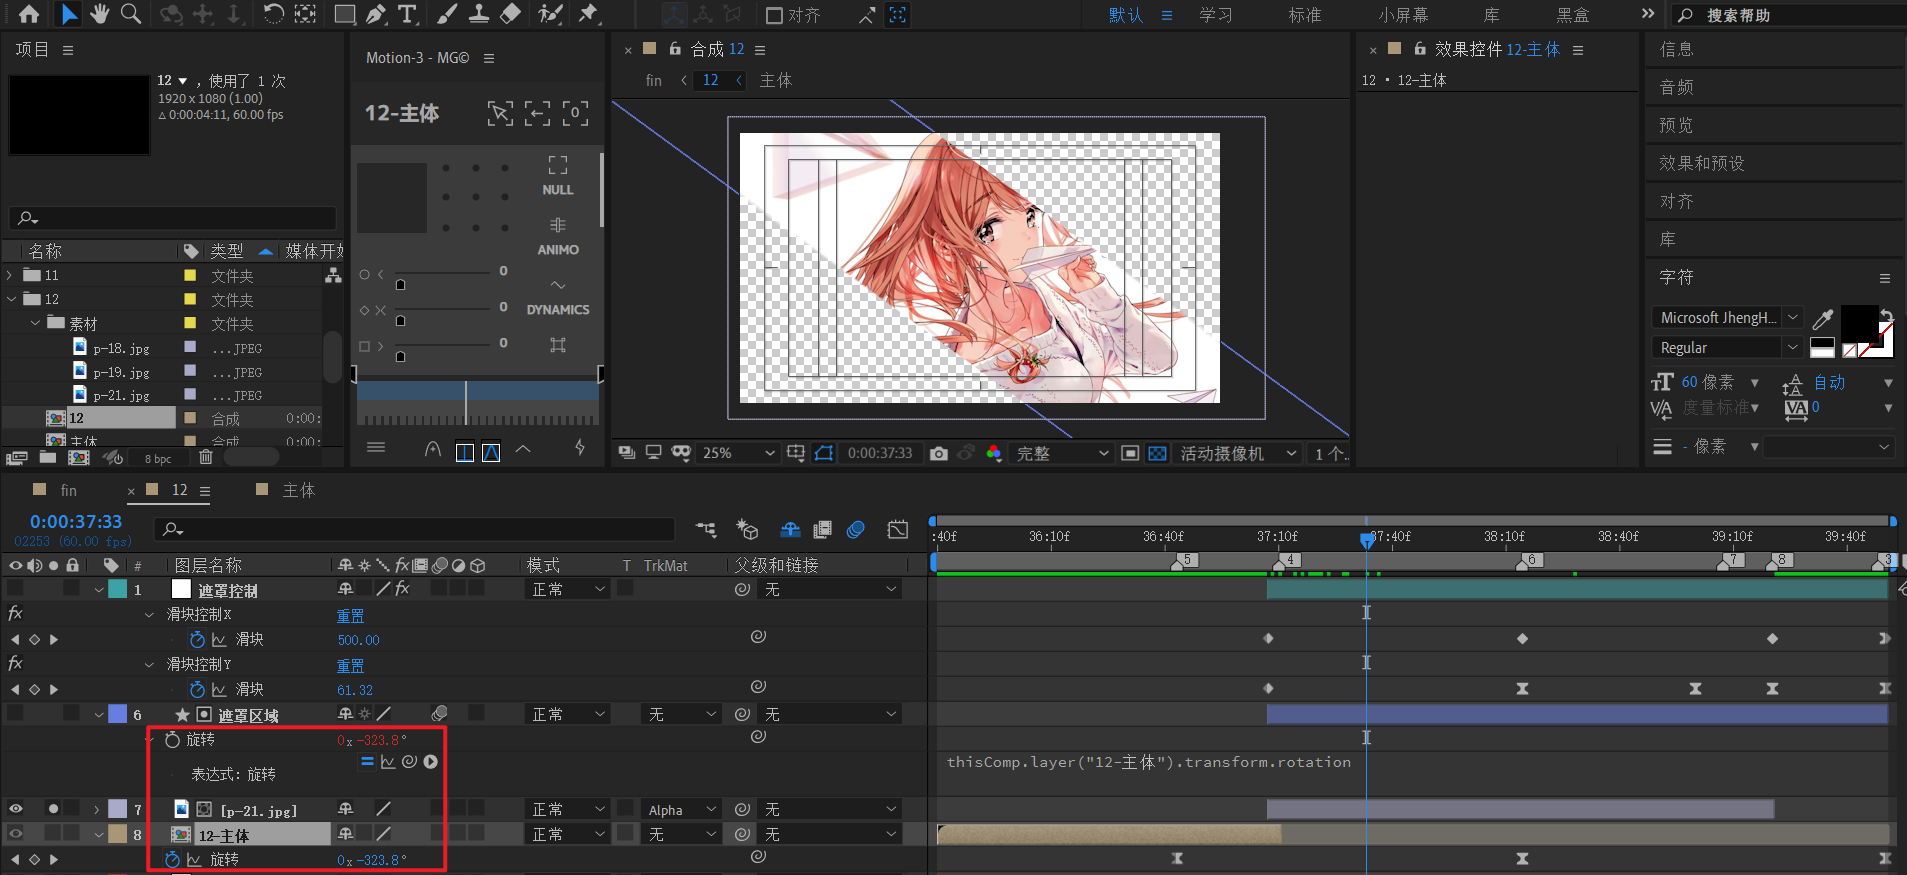The width and height of the screenshot is (1907, 875).
Task: Select the Selection arrow tool
Action: [x=68, y=14]
